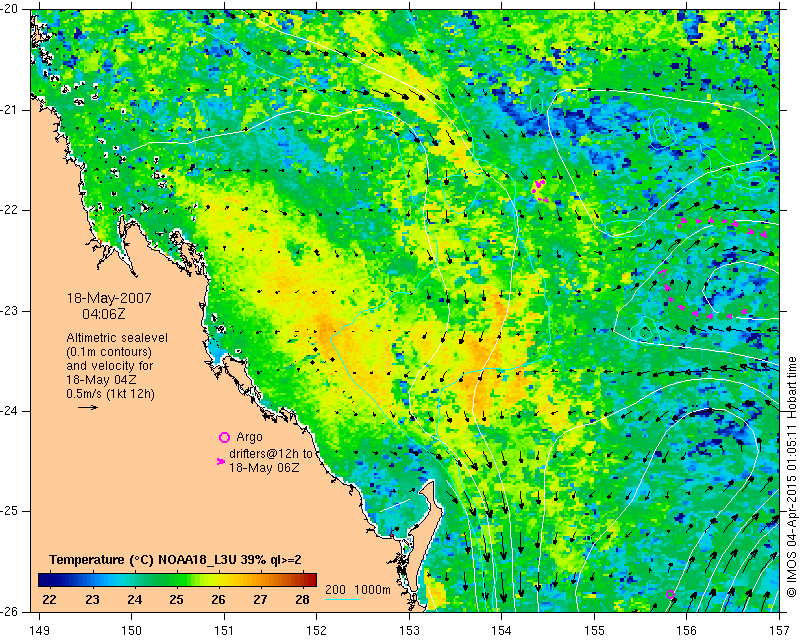
Task: Click the date label 18-May-2007
Action: 109,298
